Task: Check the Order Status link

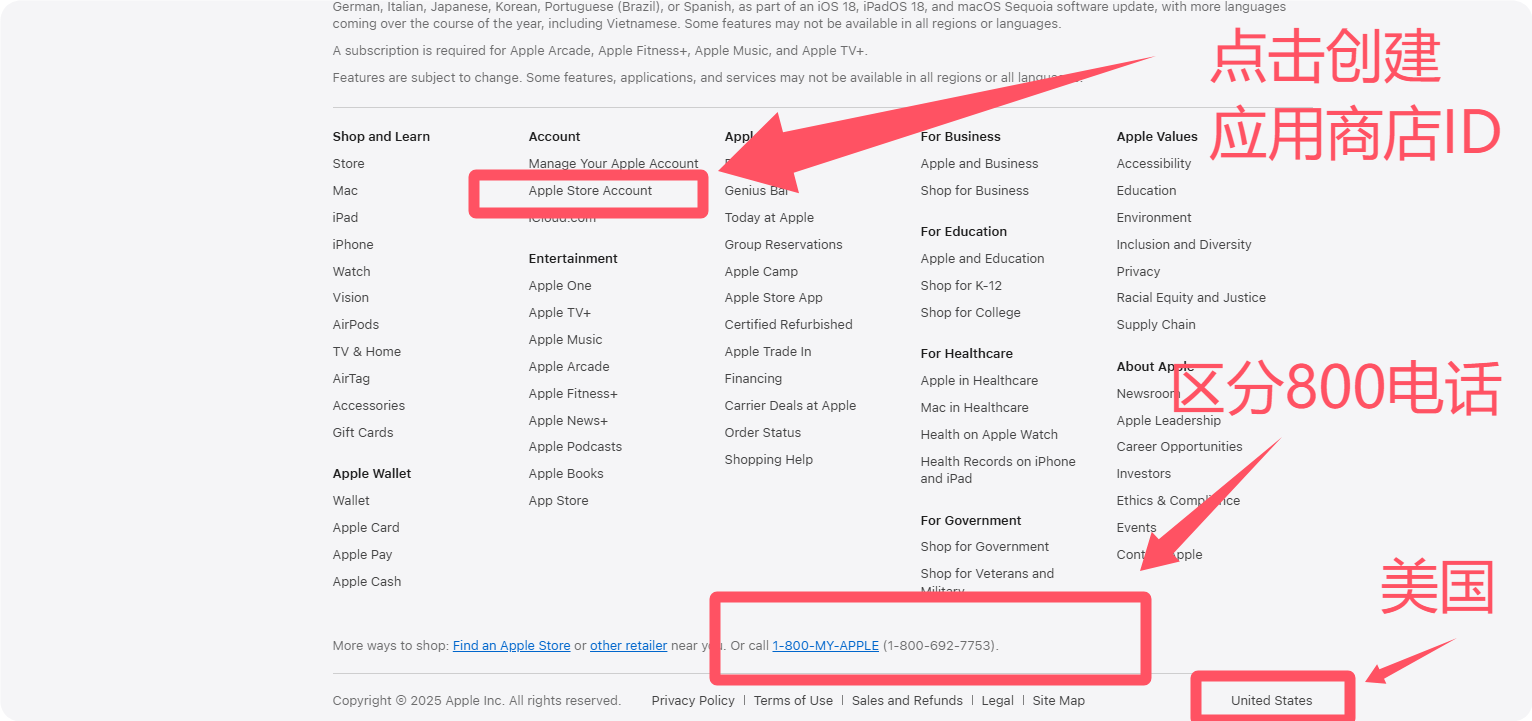Action: 763,433
